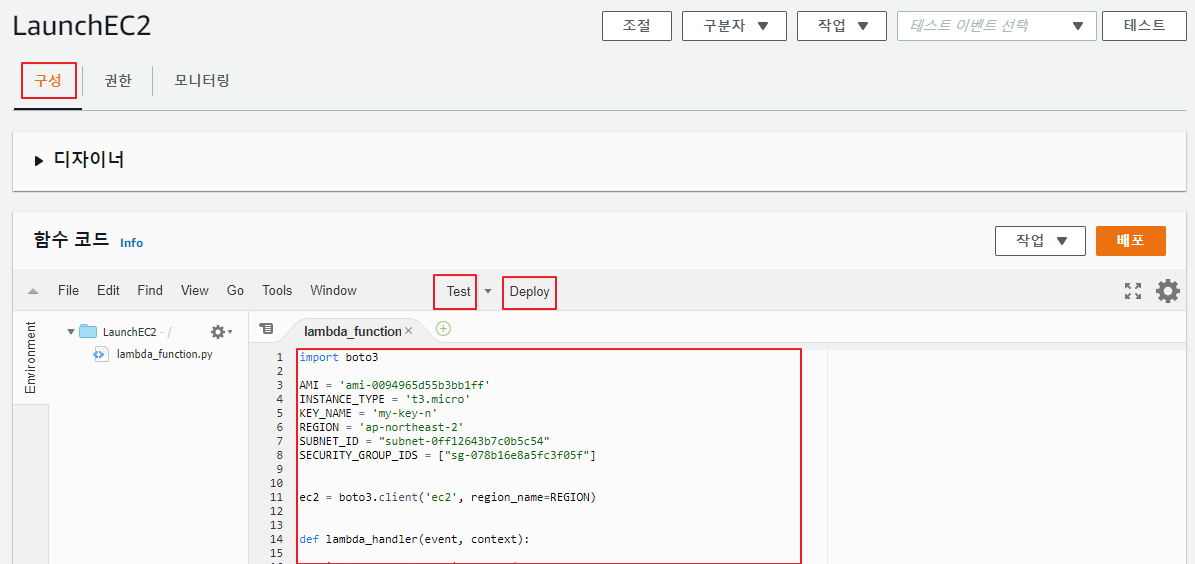The width and height of the screenshot is (1195, 564).
Task: Open the Tools menu
Action: coord(277,290)
